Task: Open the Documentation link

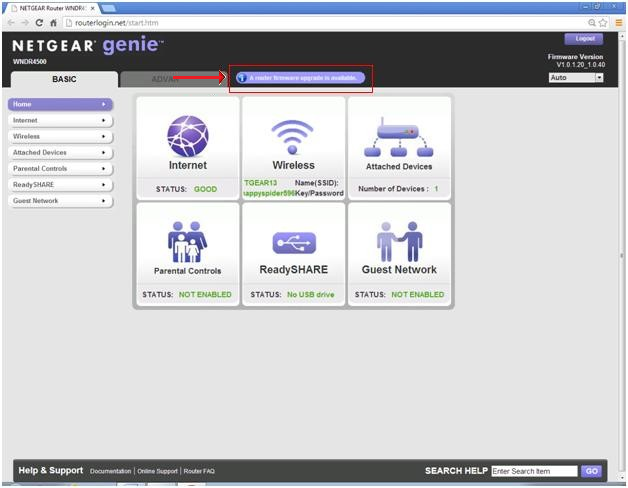Action: coord(111,471)
